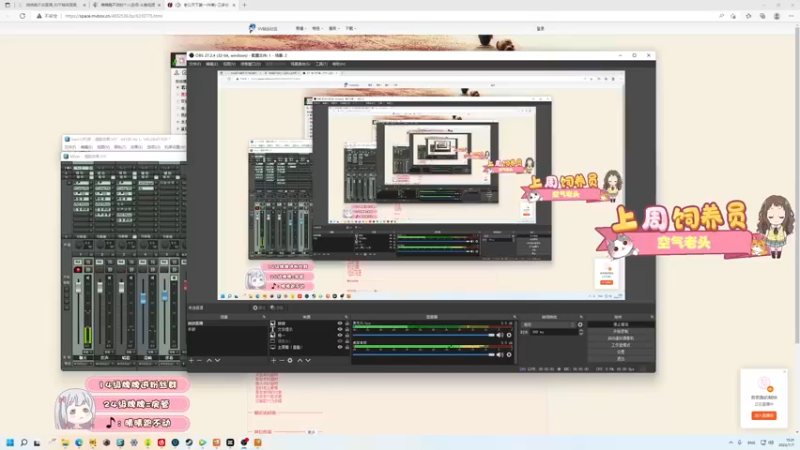
Task: Open Settings from OBS Controls
Action: click(x=620, y=352)
